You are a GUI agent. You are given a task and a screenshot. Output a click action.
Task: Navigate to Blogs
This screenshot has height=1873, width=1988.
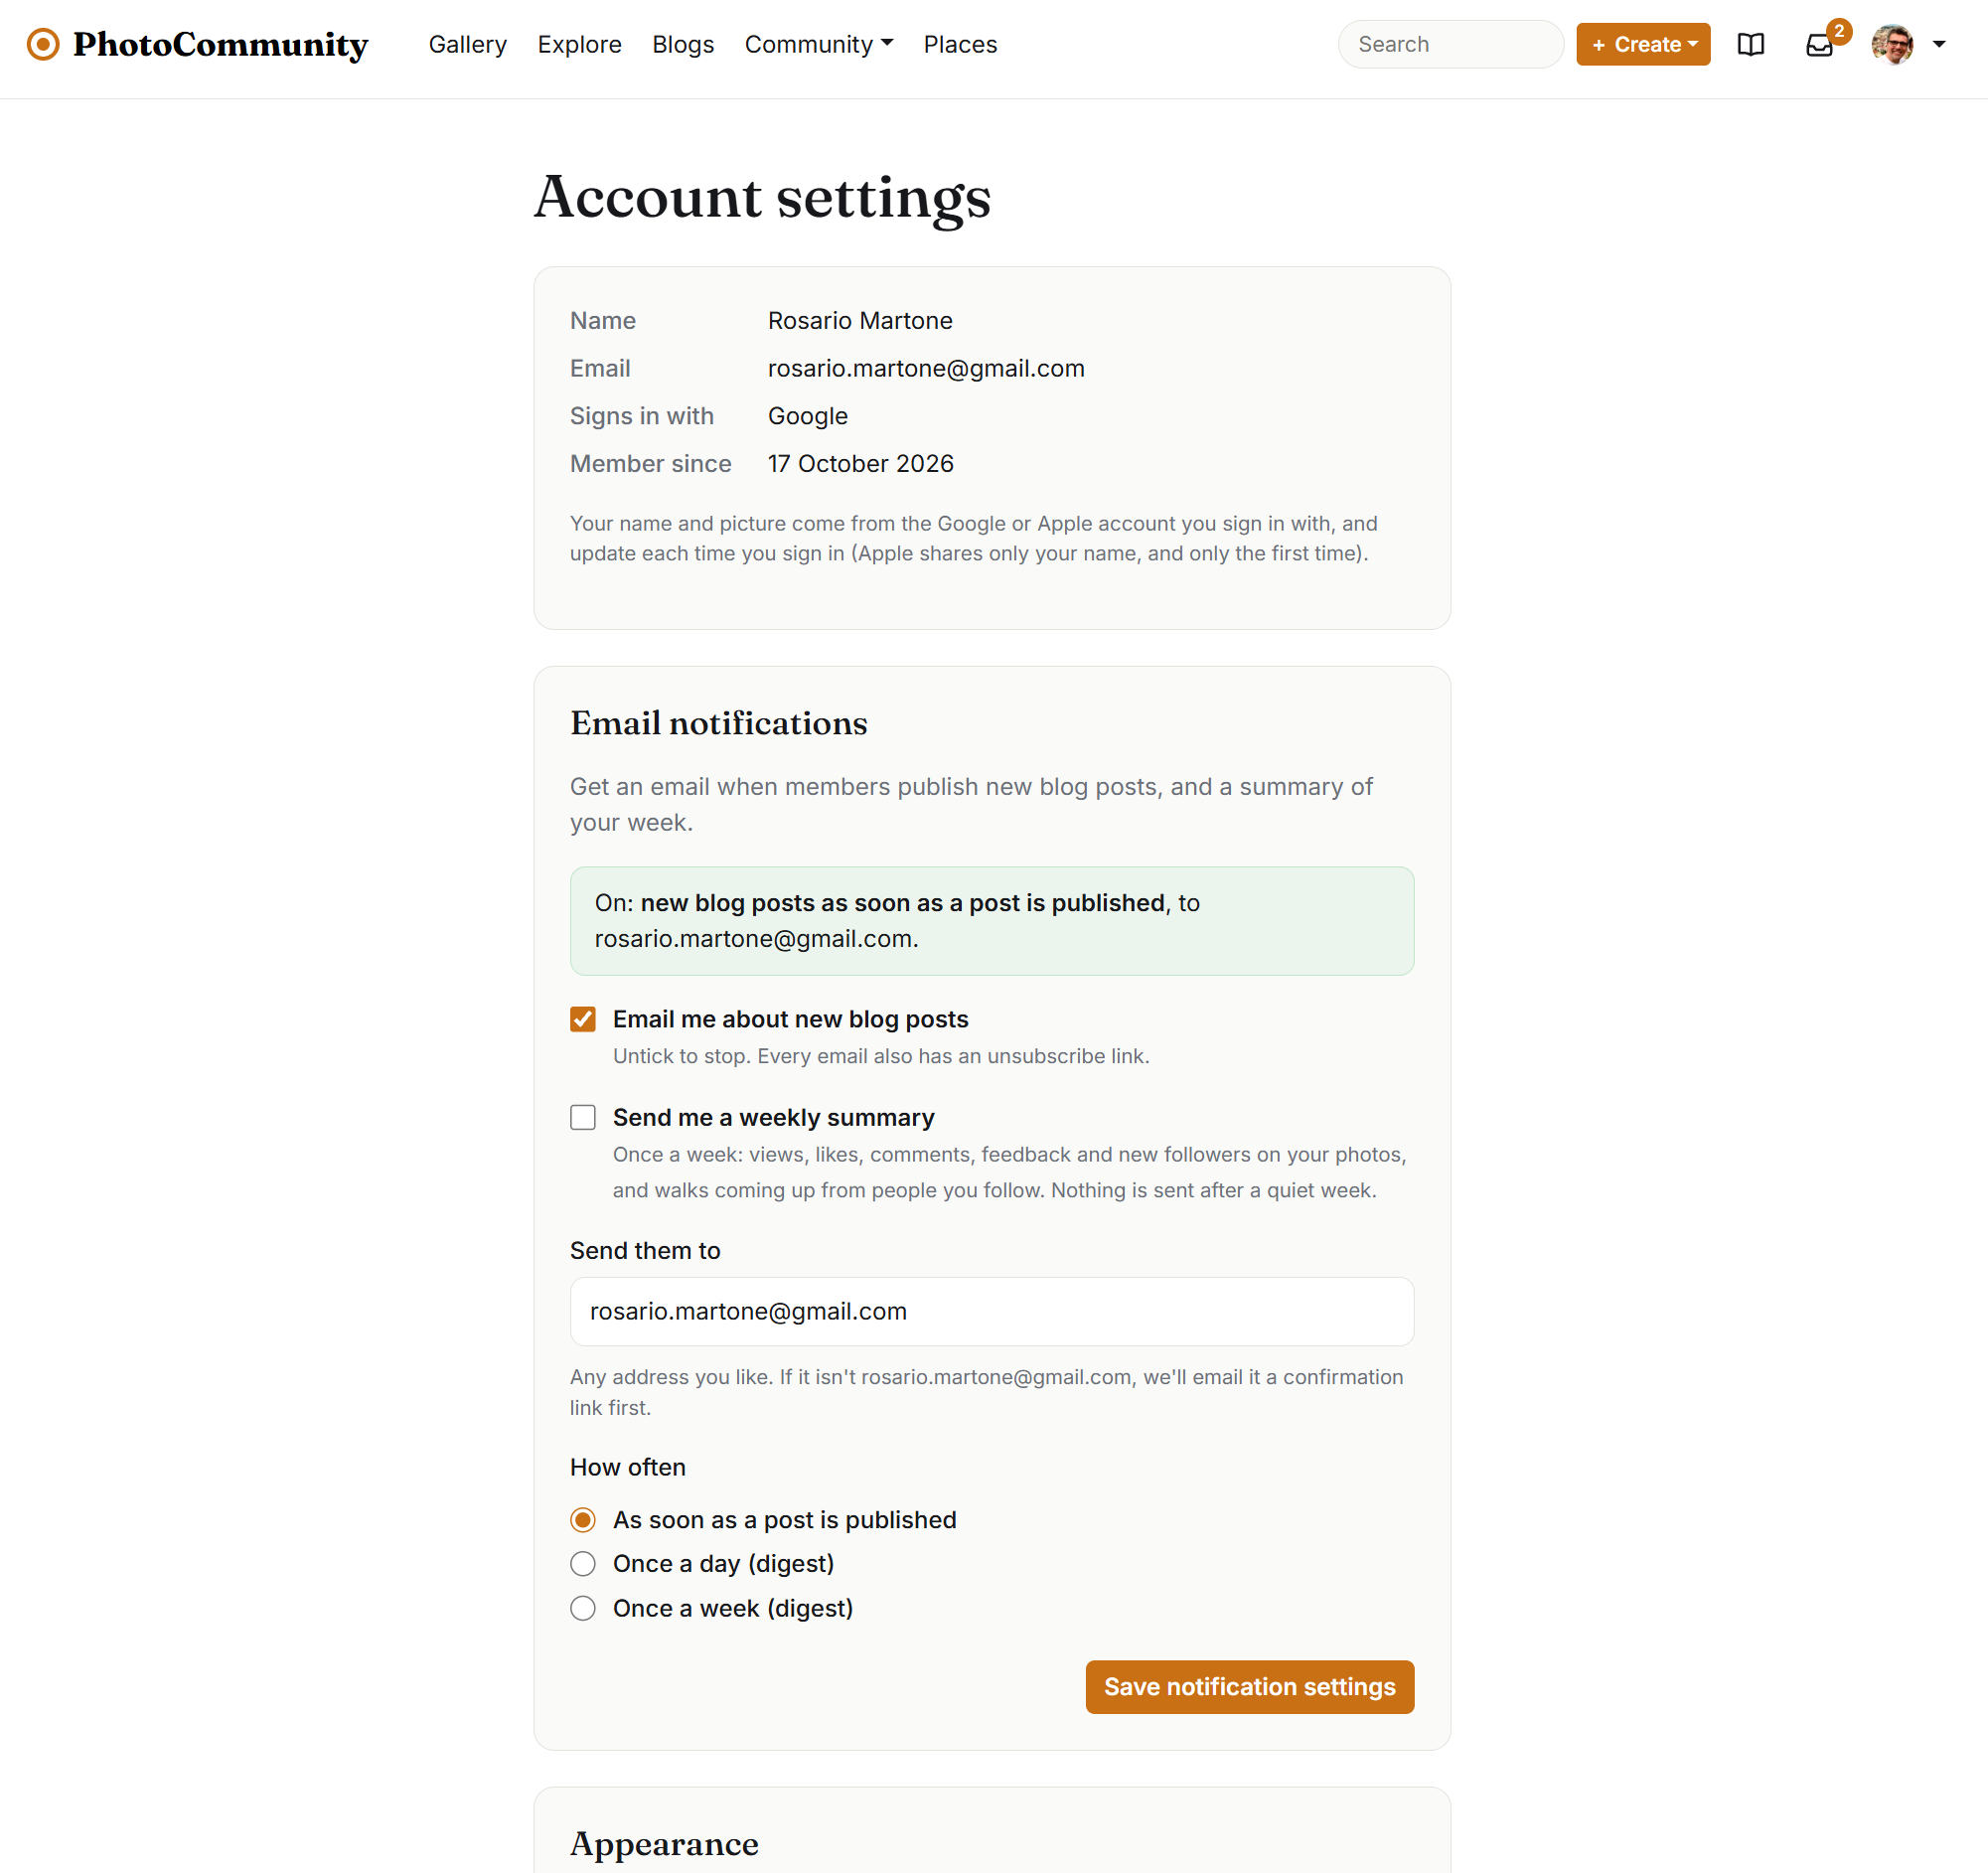coord(683,44)
